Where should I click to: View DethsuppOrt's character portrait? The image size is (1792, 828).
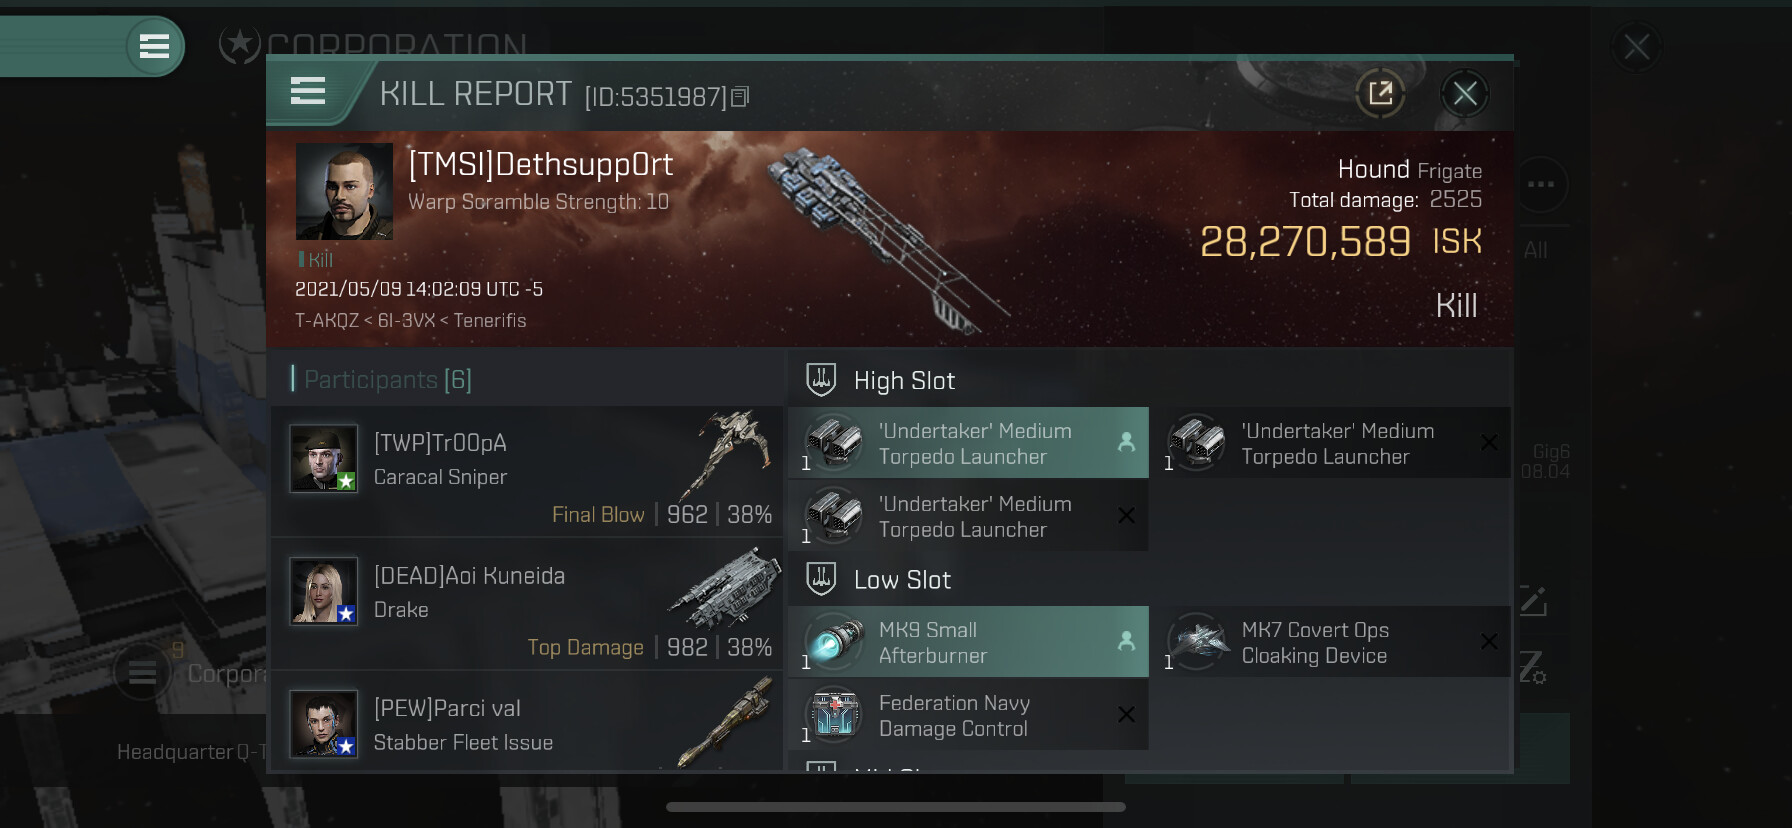click(x=344, y=191)
